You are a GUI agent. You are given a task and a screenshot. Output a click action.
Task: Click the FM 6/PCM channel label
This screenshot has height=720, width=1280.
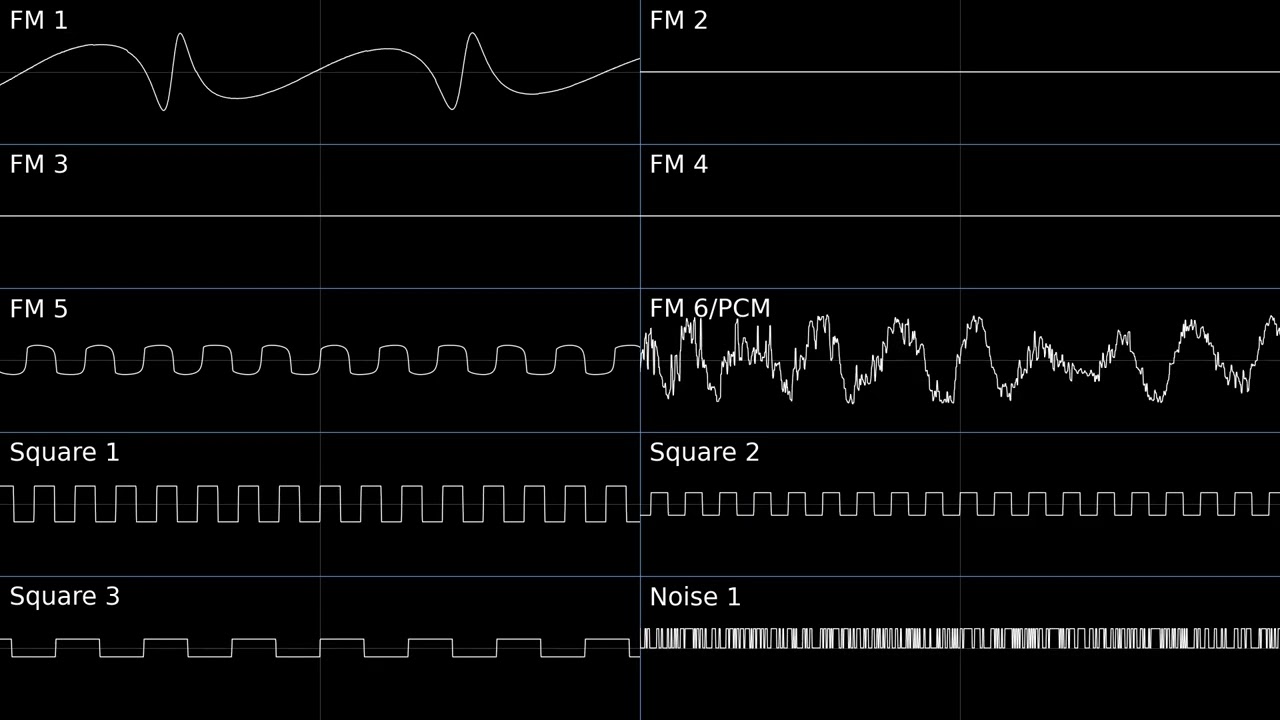[x=710, y=309]
